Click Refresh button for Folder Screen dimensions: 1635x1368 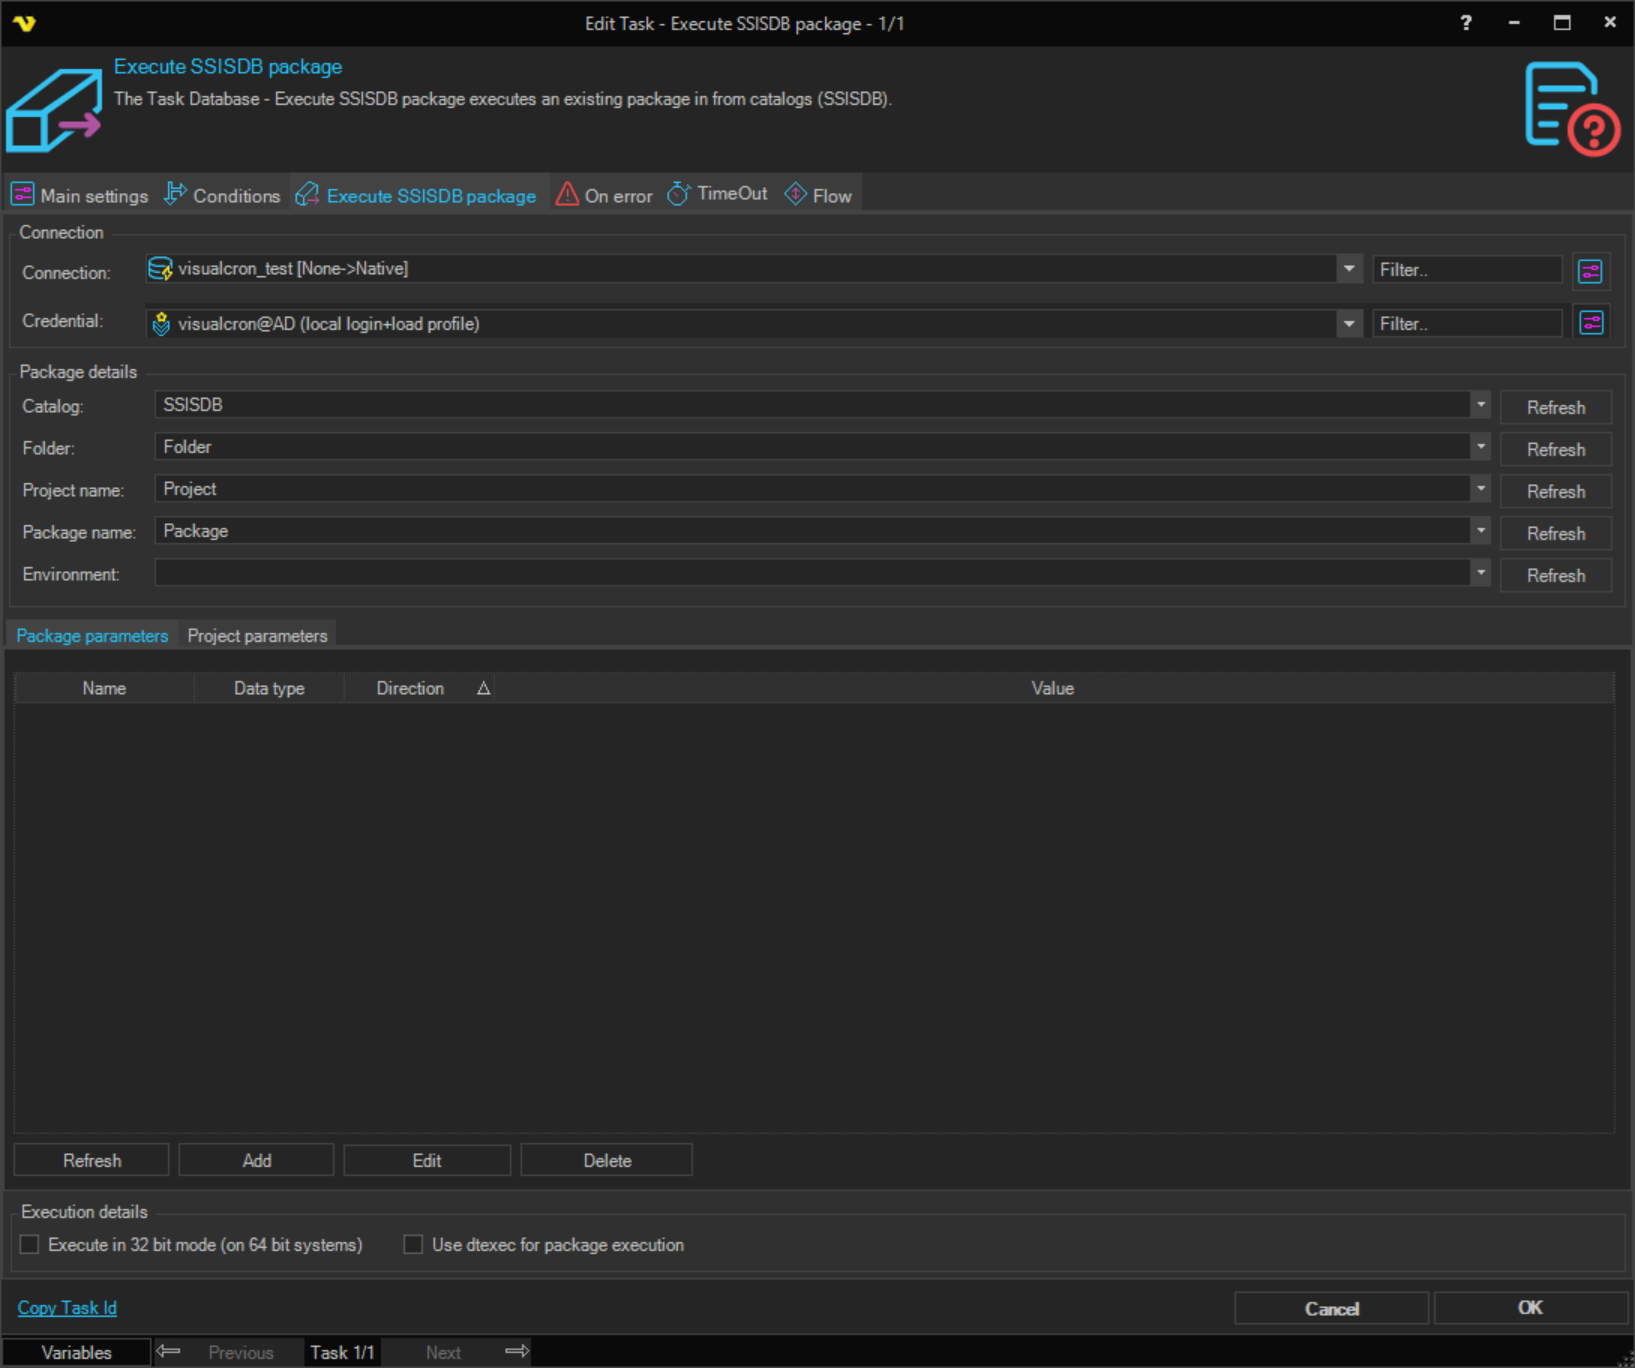click(x=1556, y=449)
